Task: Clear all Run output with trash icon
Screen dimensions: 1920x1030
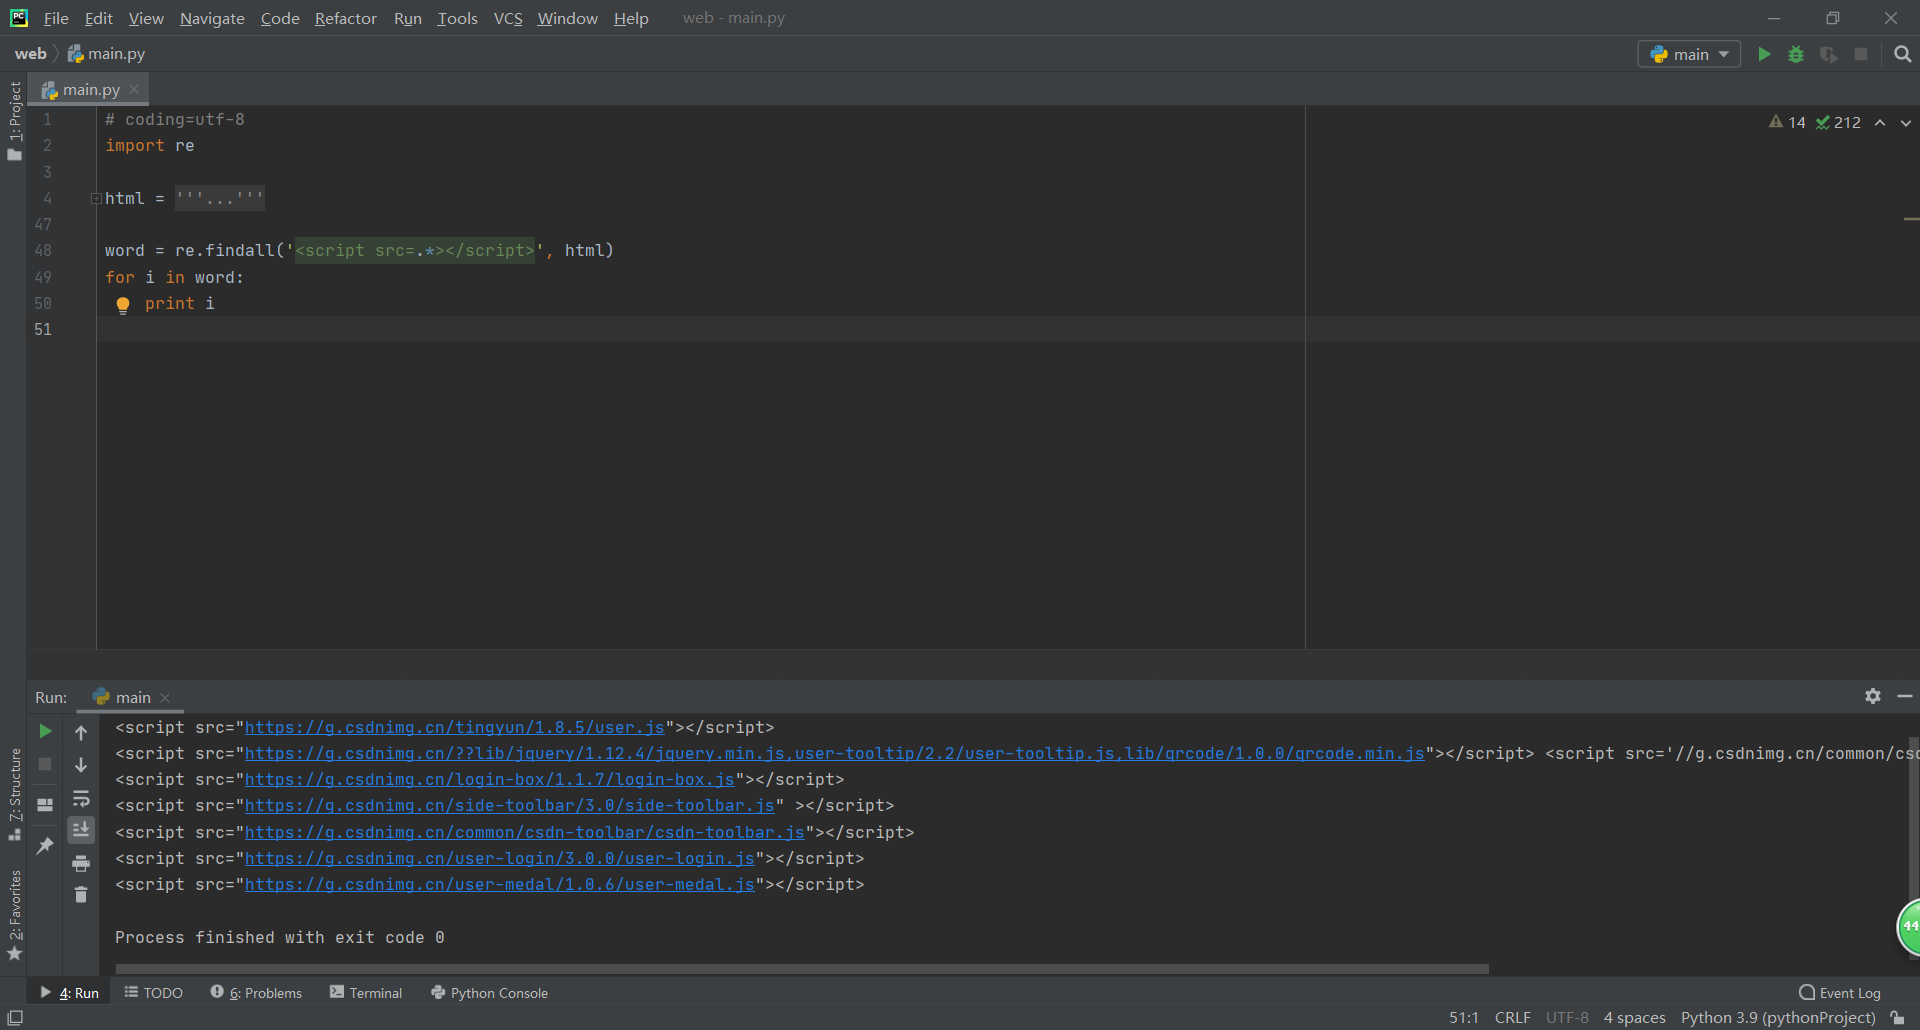Action: 81,895
